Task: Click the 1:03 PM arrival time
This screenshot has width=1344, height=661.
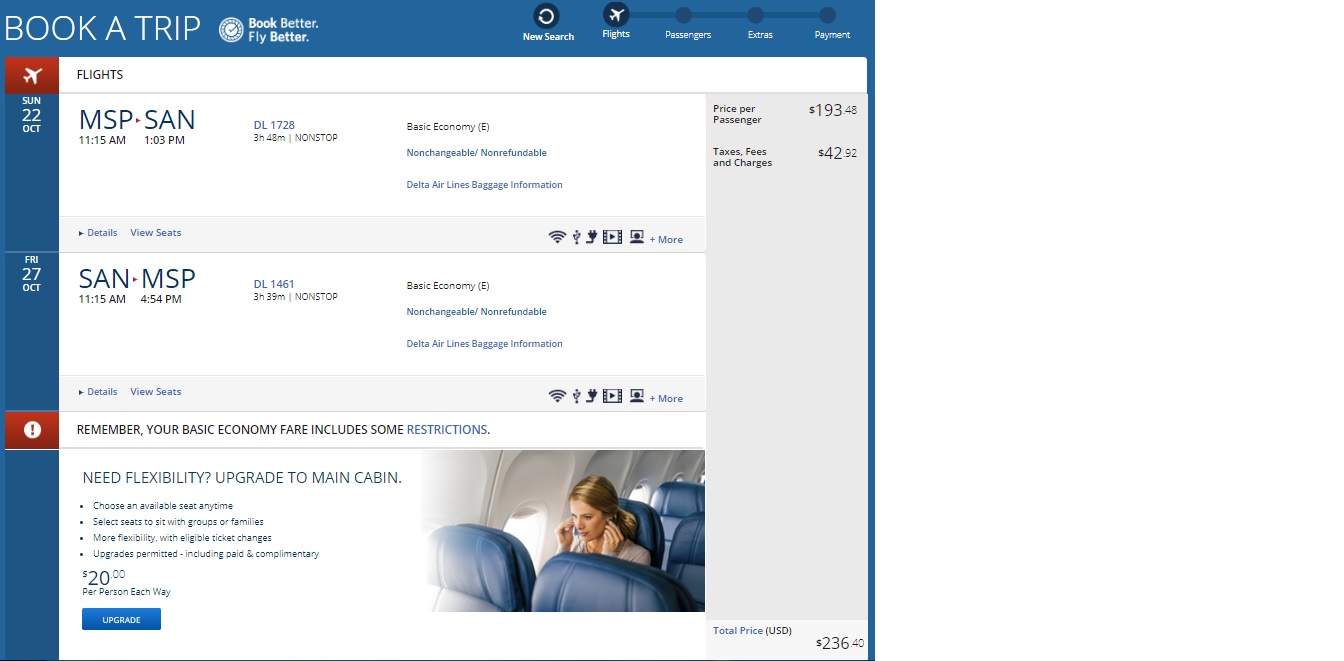Action: coord(164,141)
